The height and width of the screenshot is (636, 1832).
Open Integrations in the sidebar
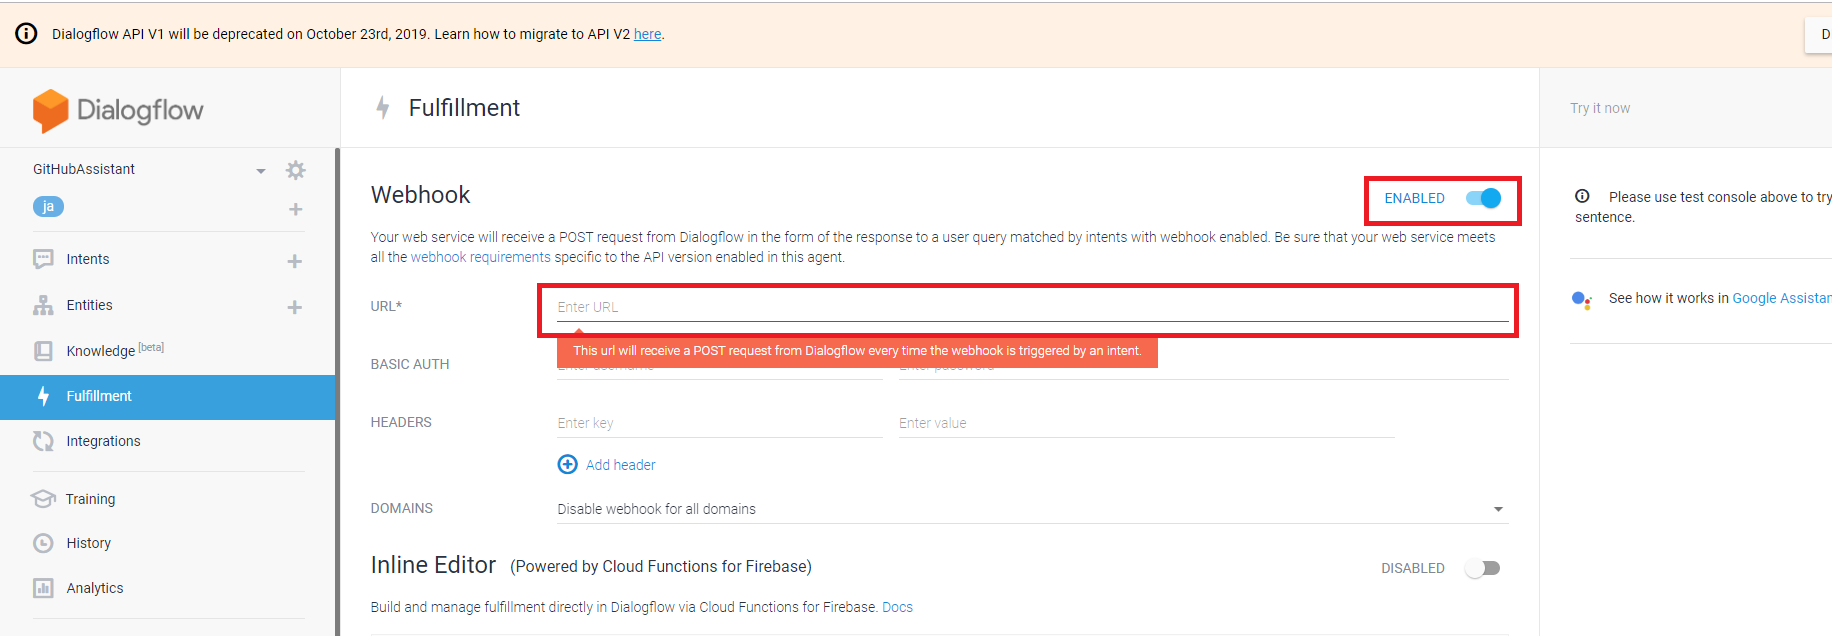point(103,441)
